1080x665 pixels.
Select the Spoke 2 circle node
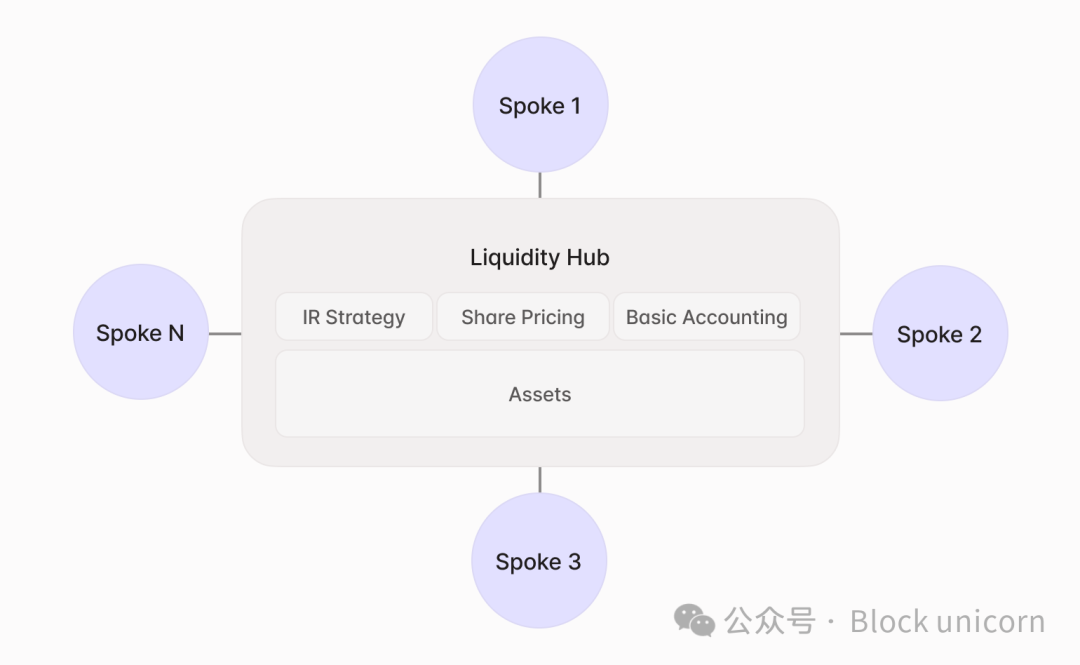940,334
